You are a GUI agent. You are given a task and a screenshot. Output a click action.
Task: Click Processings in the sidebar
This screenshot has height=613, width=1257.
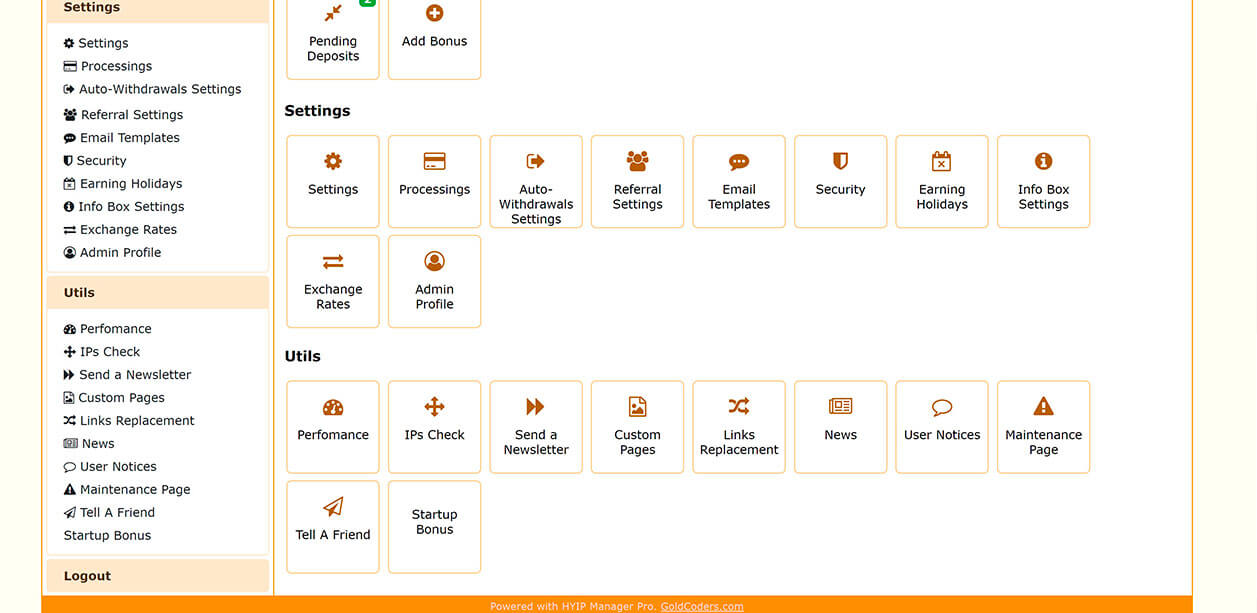click(108, 66)
